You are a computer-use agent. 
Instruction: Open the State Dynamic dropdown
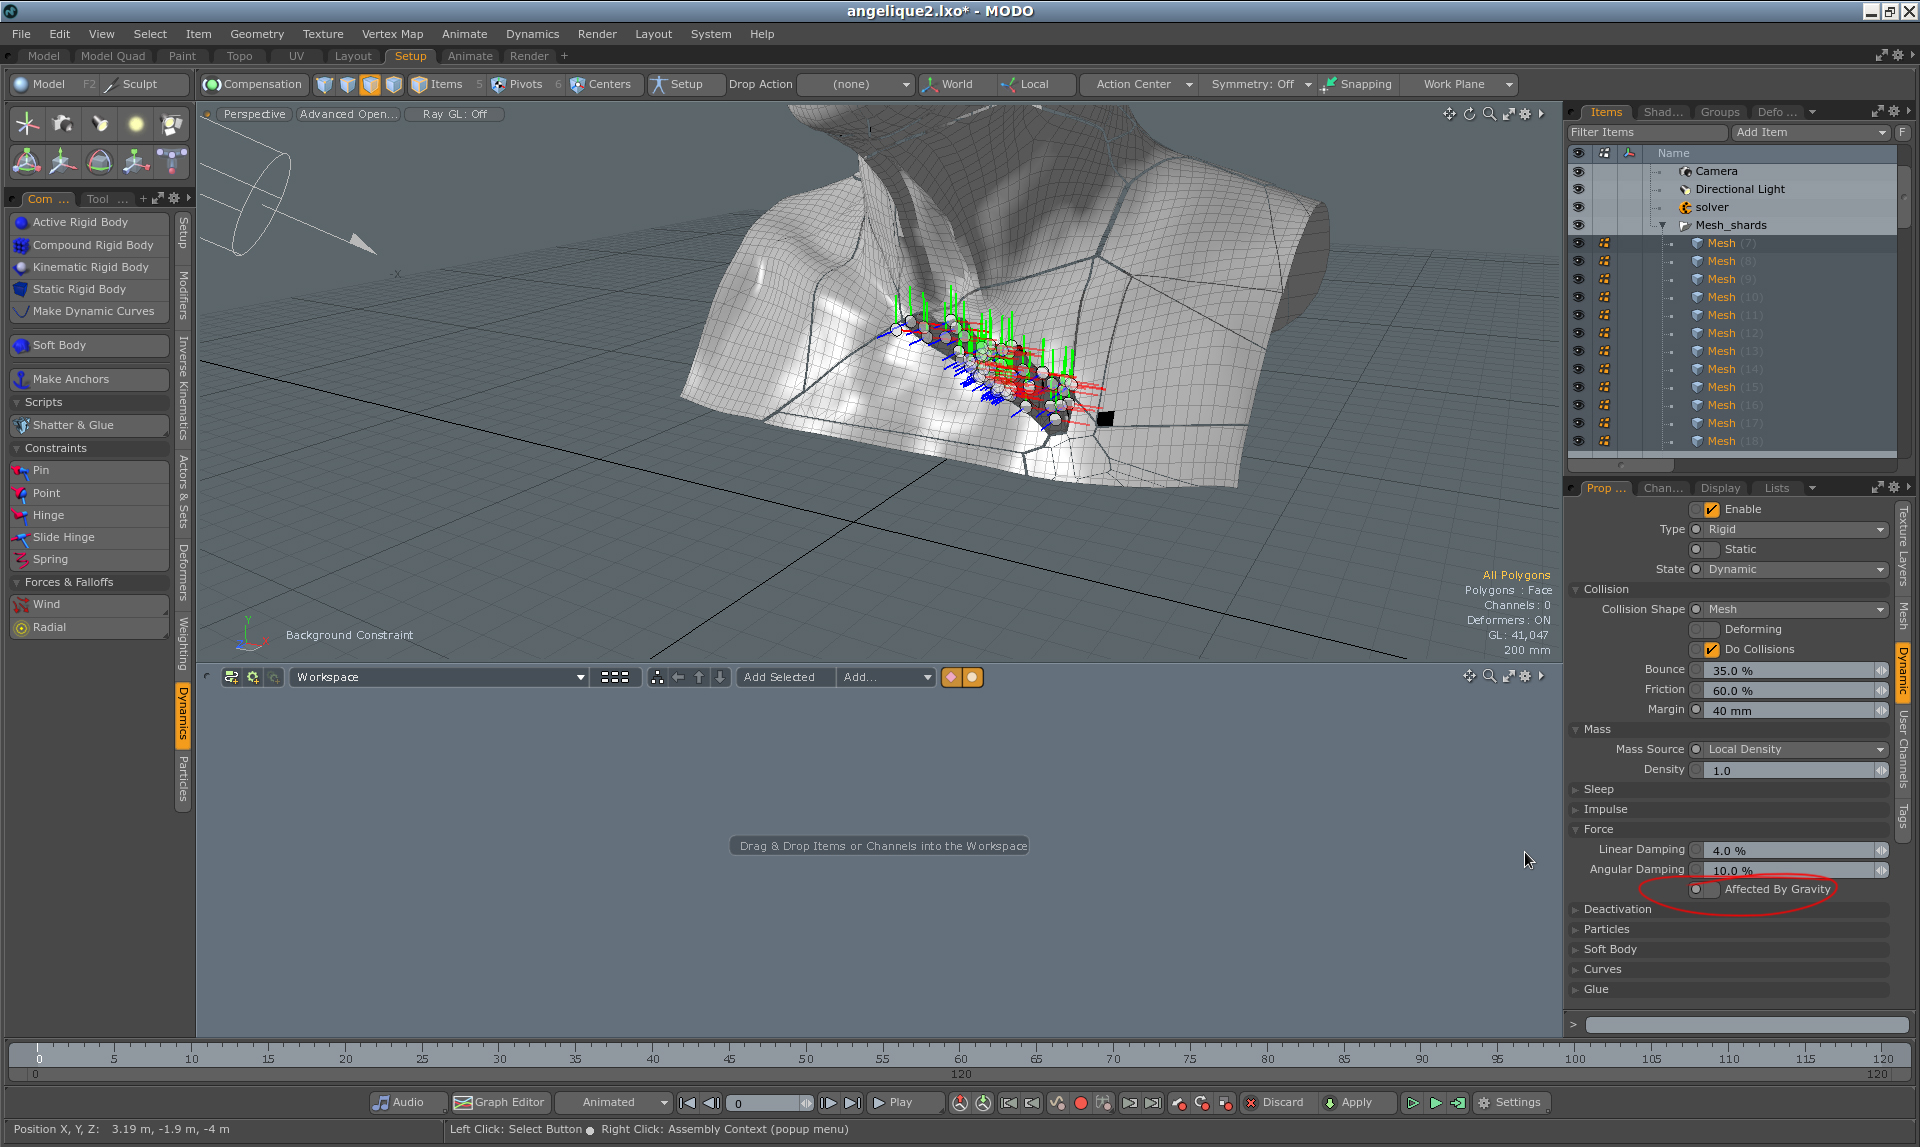[x=1795, y=569]
